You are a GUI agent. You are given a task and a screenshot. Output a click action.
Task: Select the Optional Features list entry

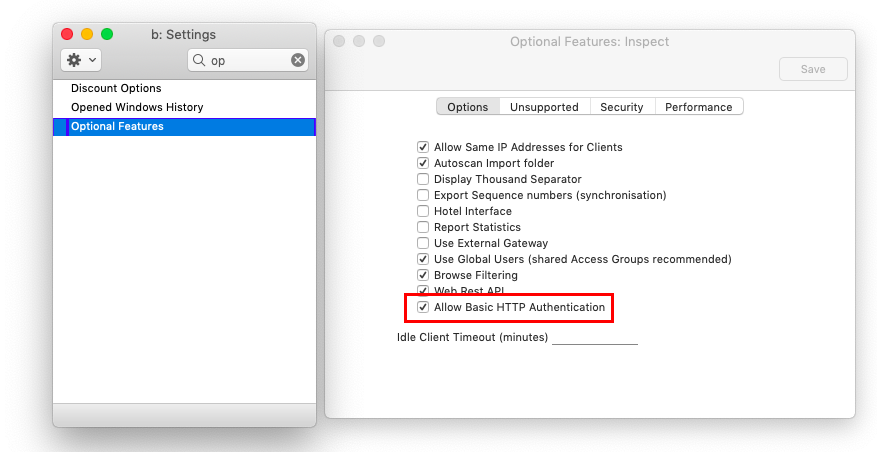pos(117,127)
